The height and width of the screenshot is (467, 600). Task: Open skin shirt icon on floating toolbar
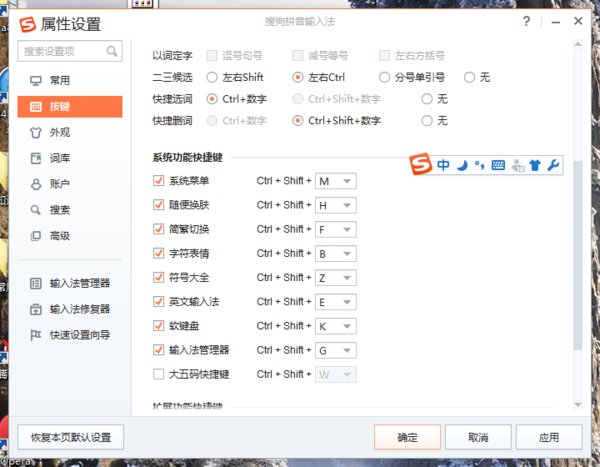[x=535, y=165]
